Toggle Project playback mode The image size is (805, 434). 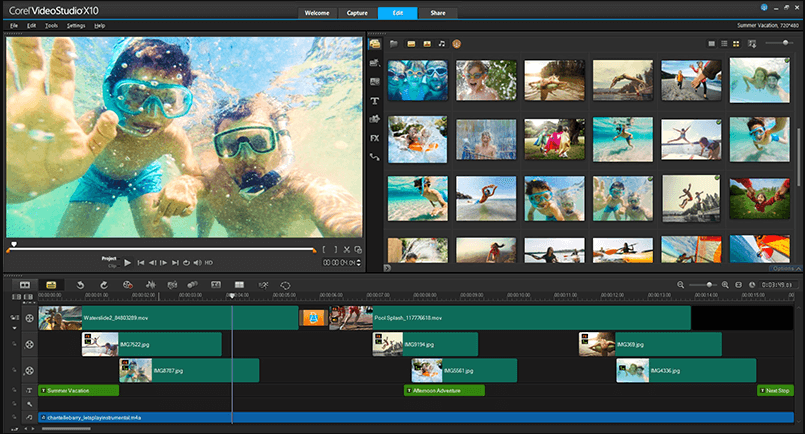(x=109, y=257)
